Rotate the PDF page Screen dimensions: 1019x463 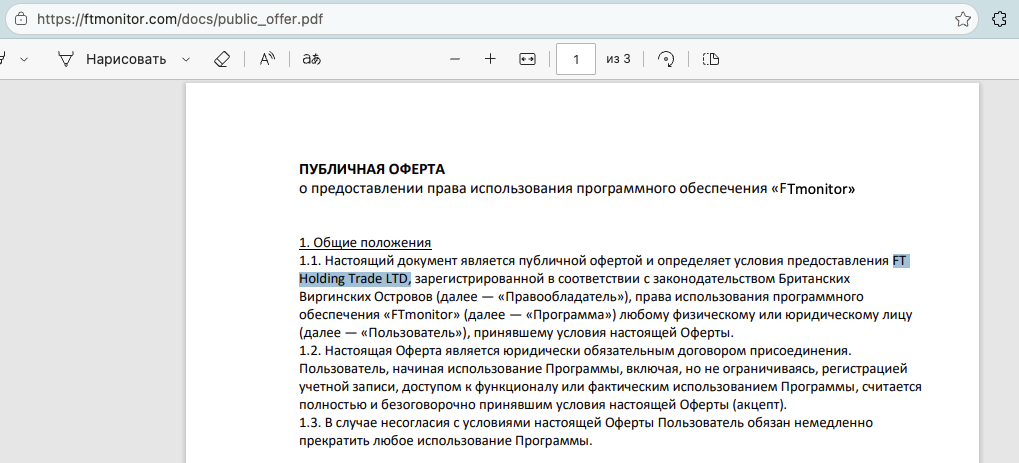(x=665, y=59)
